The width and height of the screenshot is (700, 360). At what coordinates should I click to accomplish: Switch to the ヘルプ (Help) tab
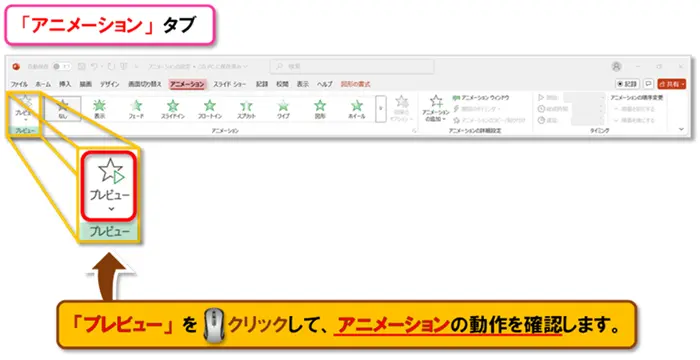point(325,84)
